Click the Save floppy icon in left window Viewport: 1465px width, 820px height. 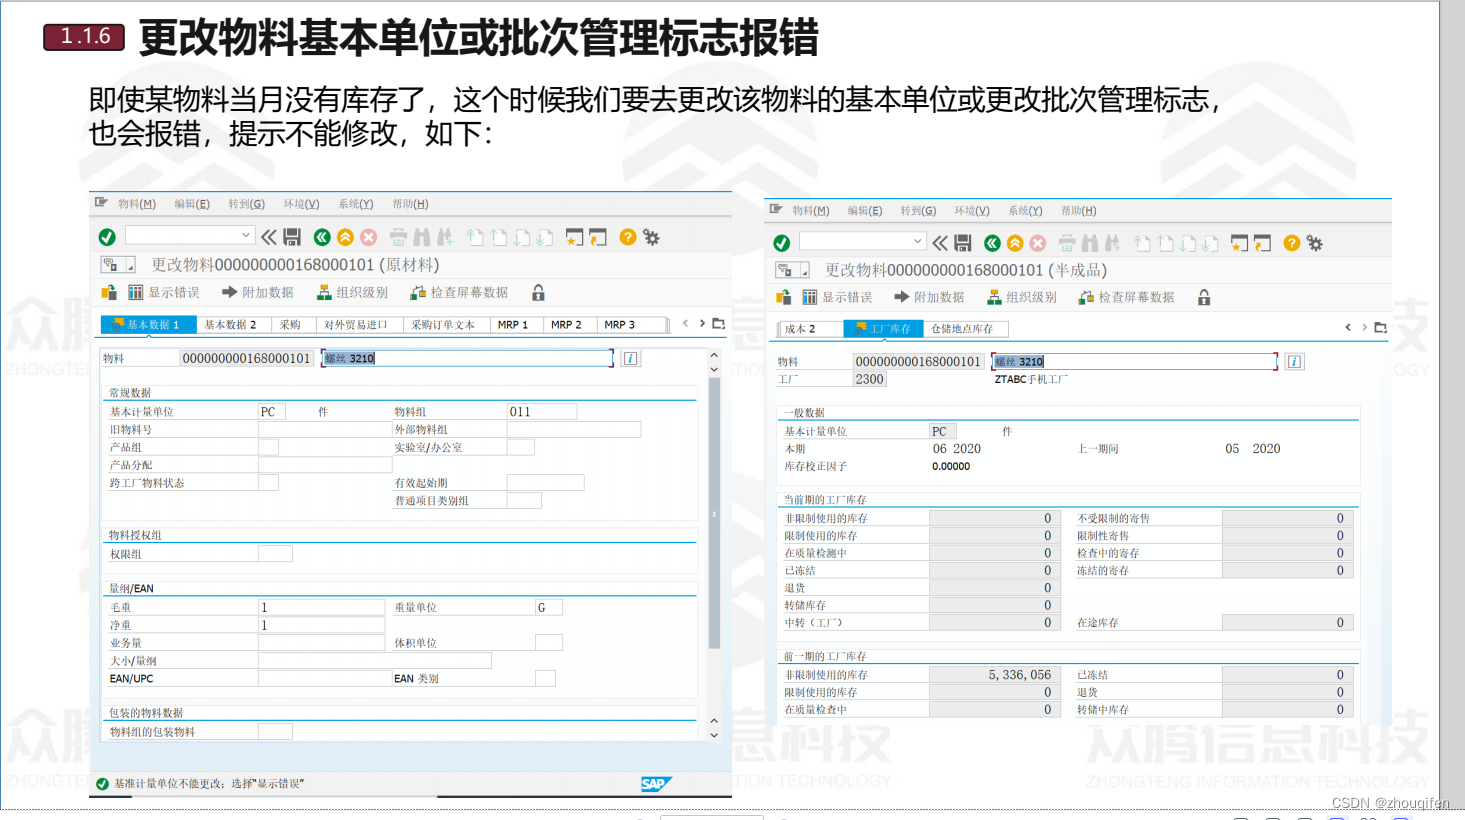click(292, 237)
